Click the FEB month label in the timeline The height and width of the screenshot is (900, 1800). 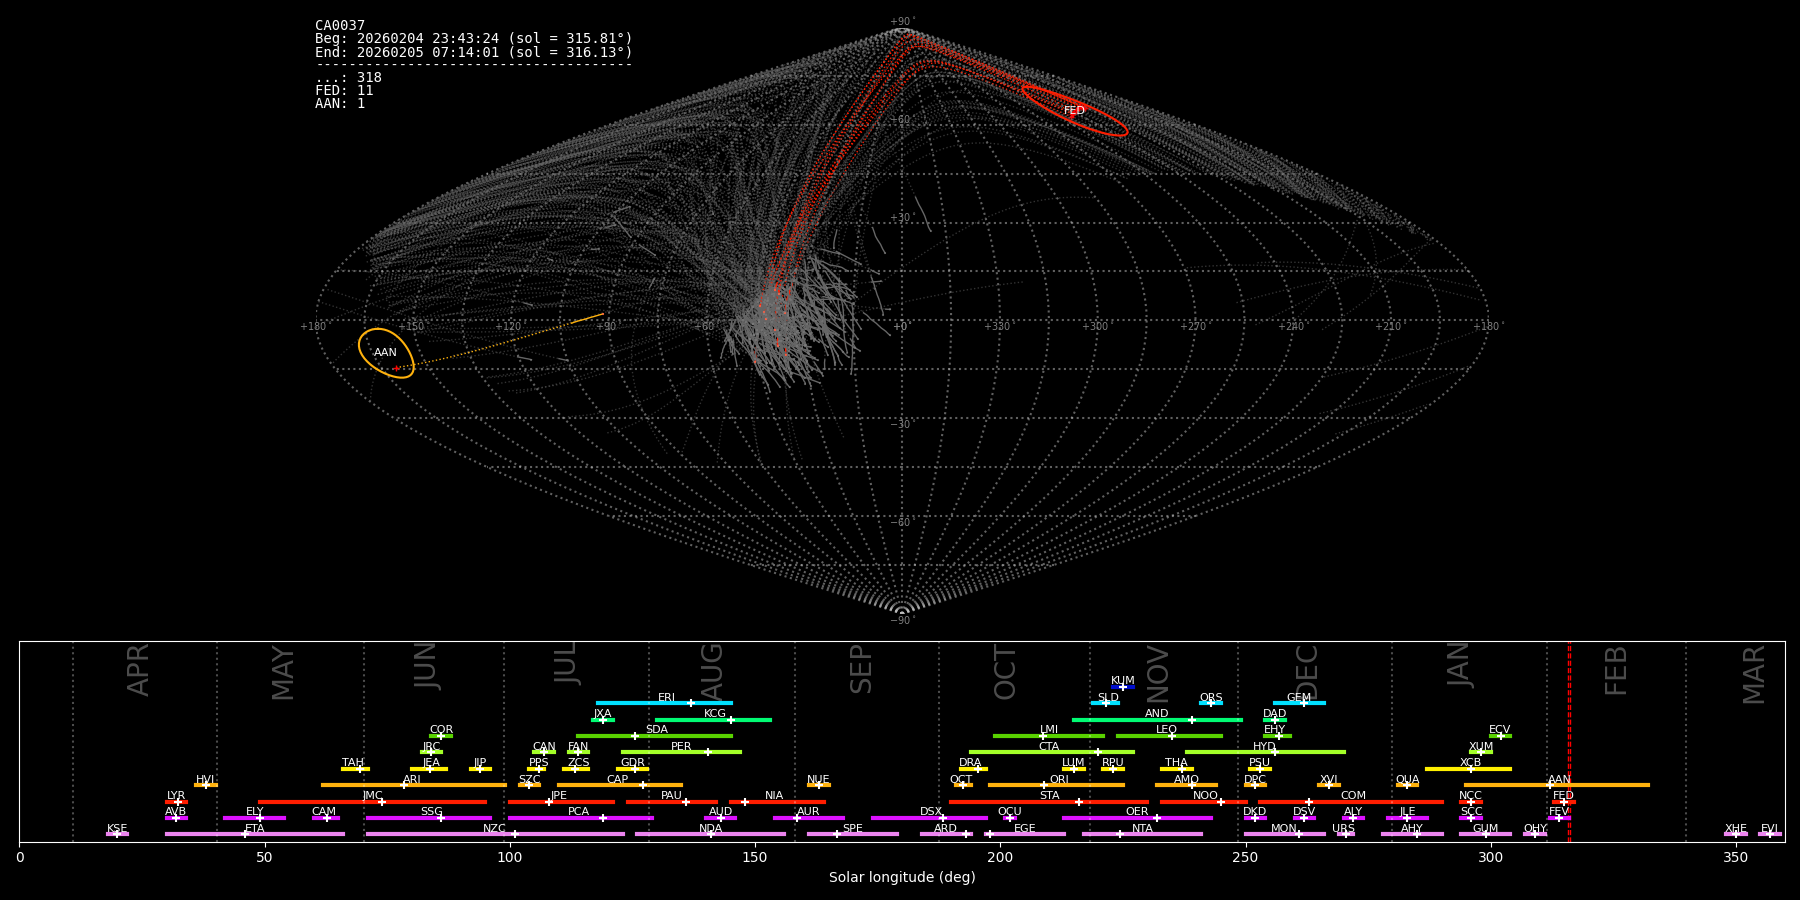pos(1616,670)
